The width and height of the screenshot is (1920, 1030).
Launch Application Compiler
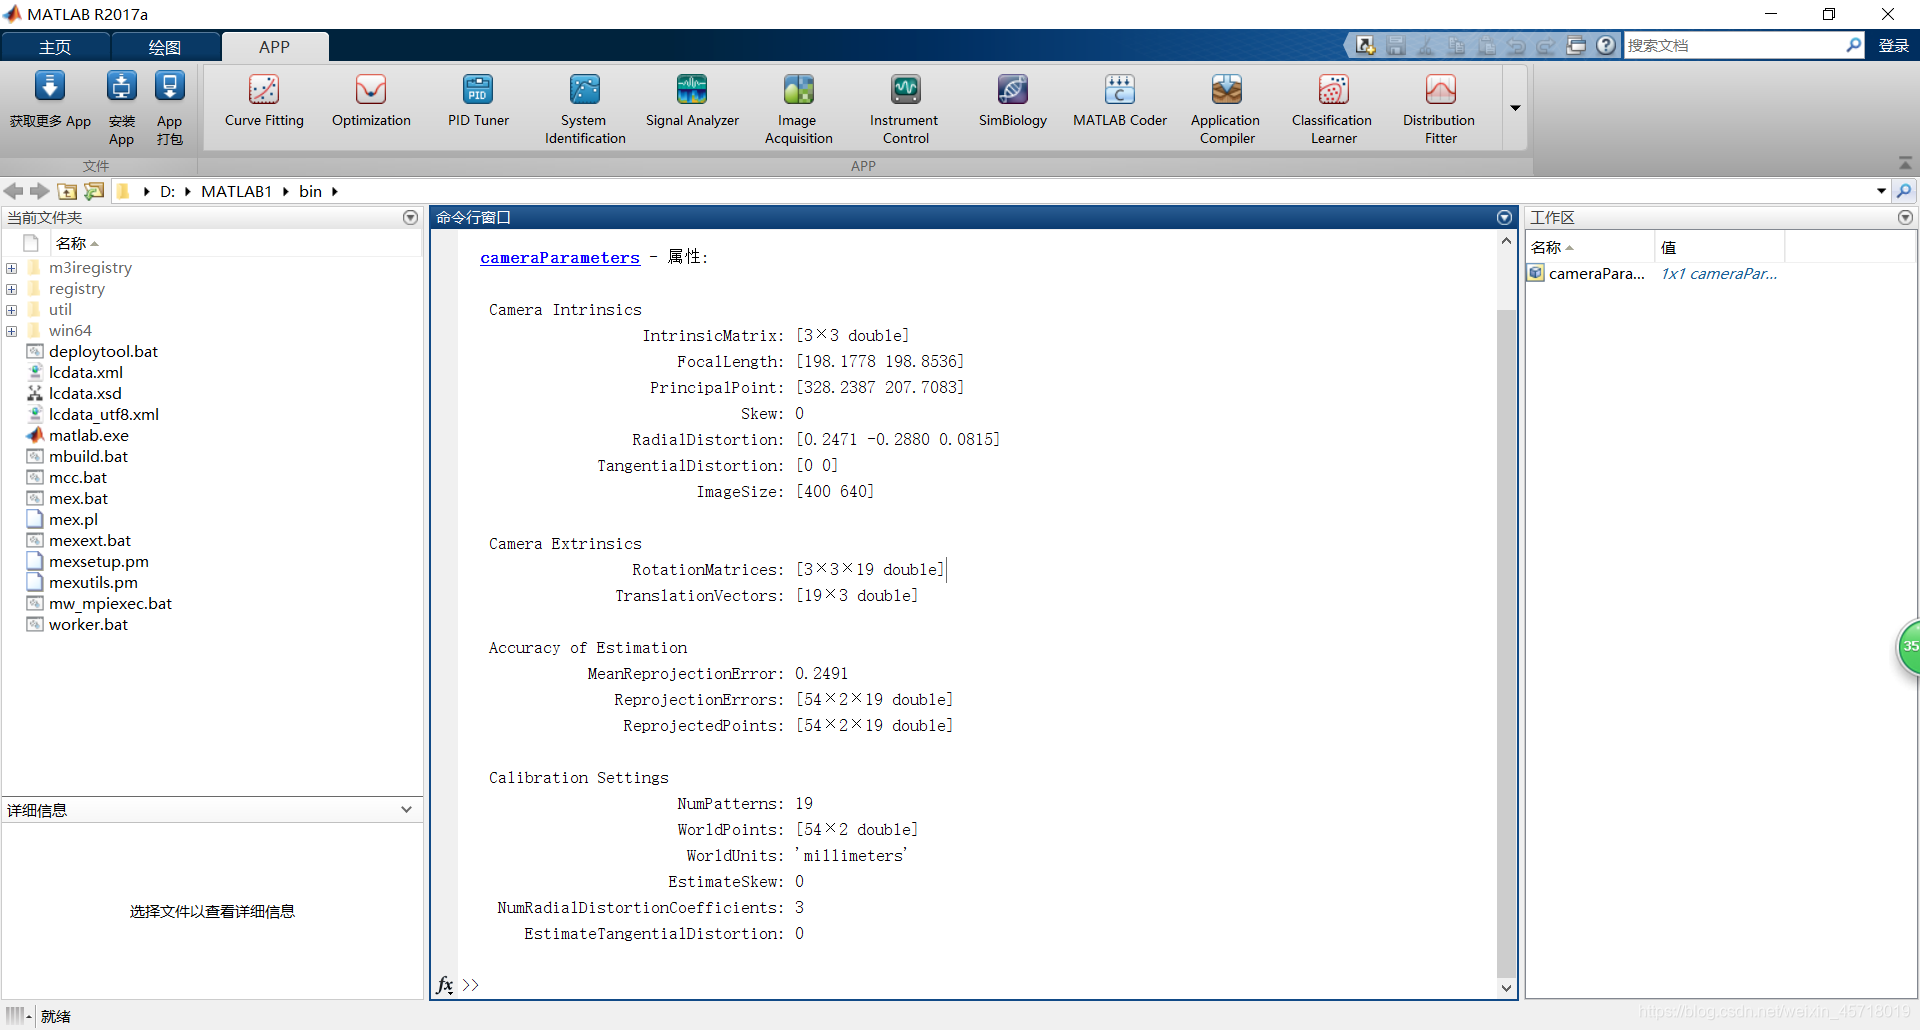click(1226, 109)
